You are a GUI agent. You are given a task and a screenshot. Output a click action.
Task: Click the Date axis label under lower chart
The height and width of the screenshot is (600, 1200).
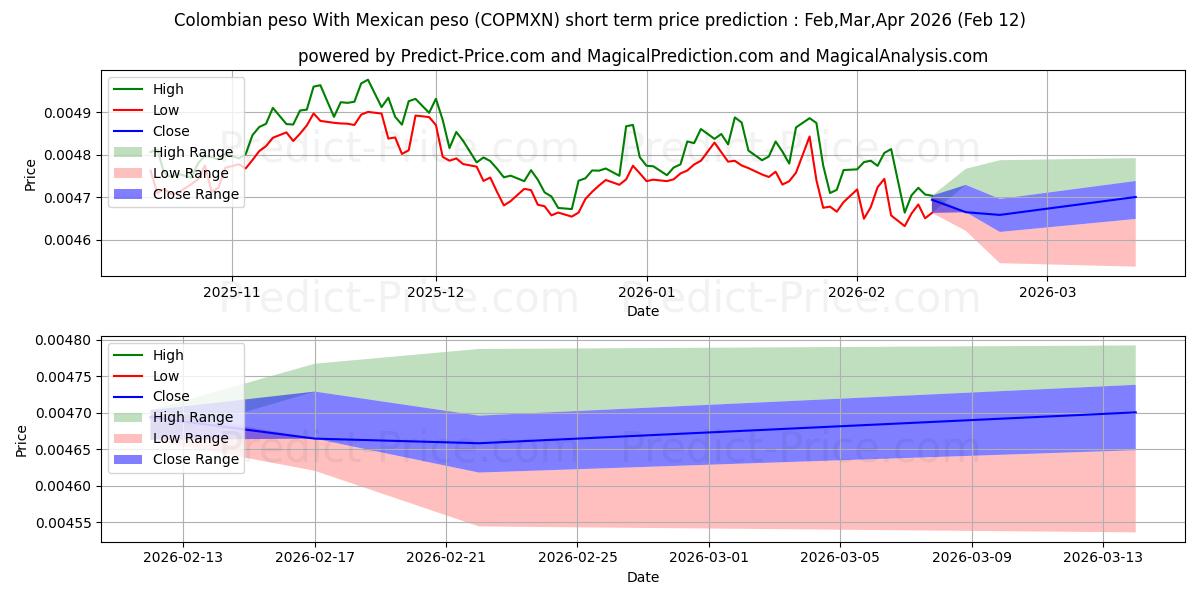pyautogui.click(x=642, y=578)
